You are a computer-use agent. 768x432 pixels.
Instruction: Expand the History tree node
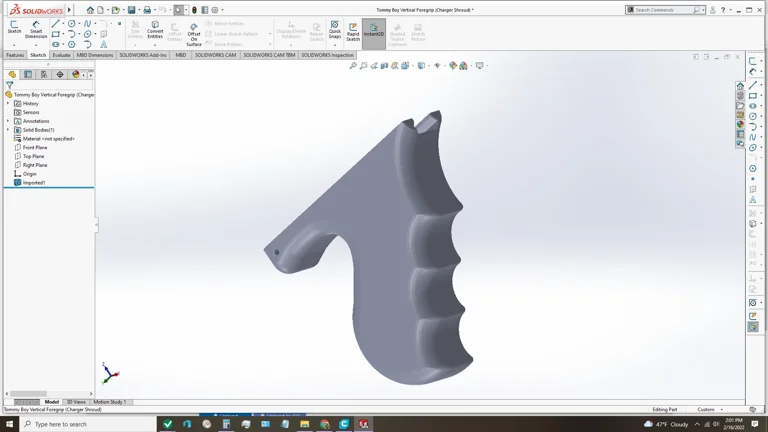[8, 103]
